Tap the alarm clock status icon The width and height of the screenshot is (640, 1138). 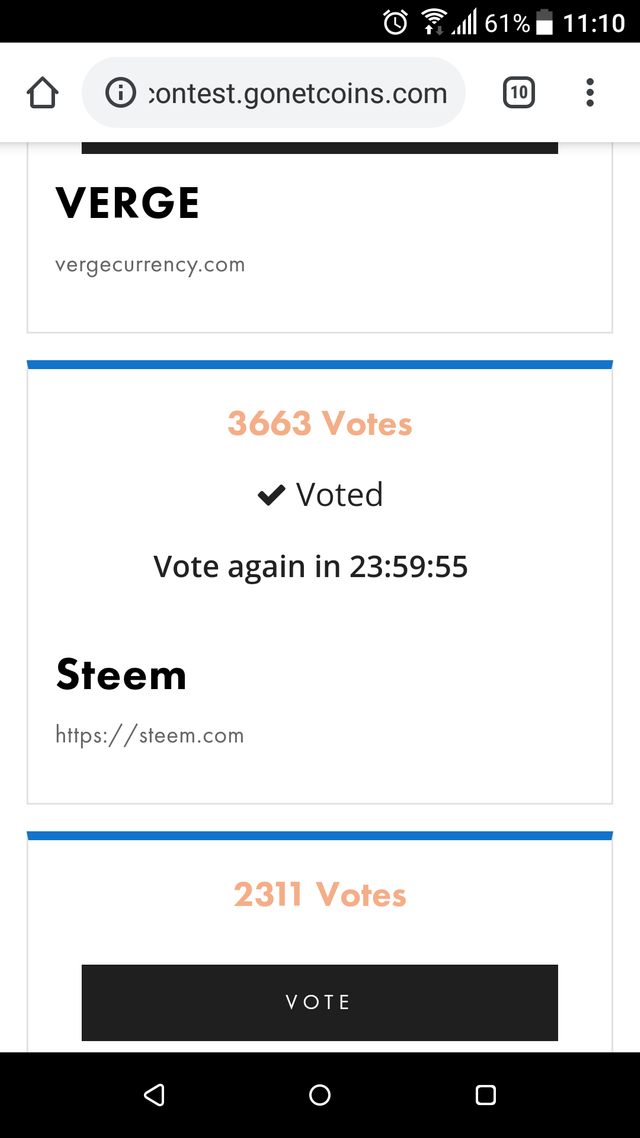[396, 22]
